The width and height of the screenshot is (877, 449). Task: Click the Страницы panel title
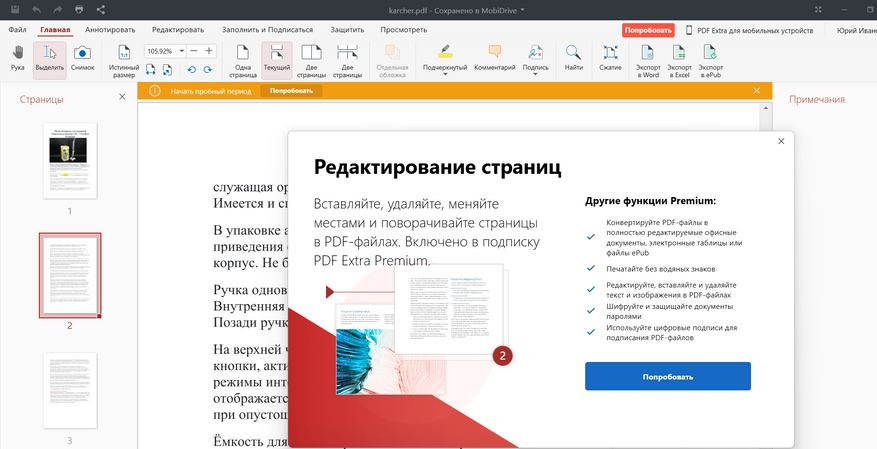point(41,100)
